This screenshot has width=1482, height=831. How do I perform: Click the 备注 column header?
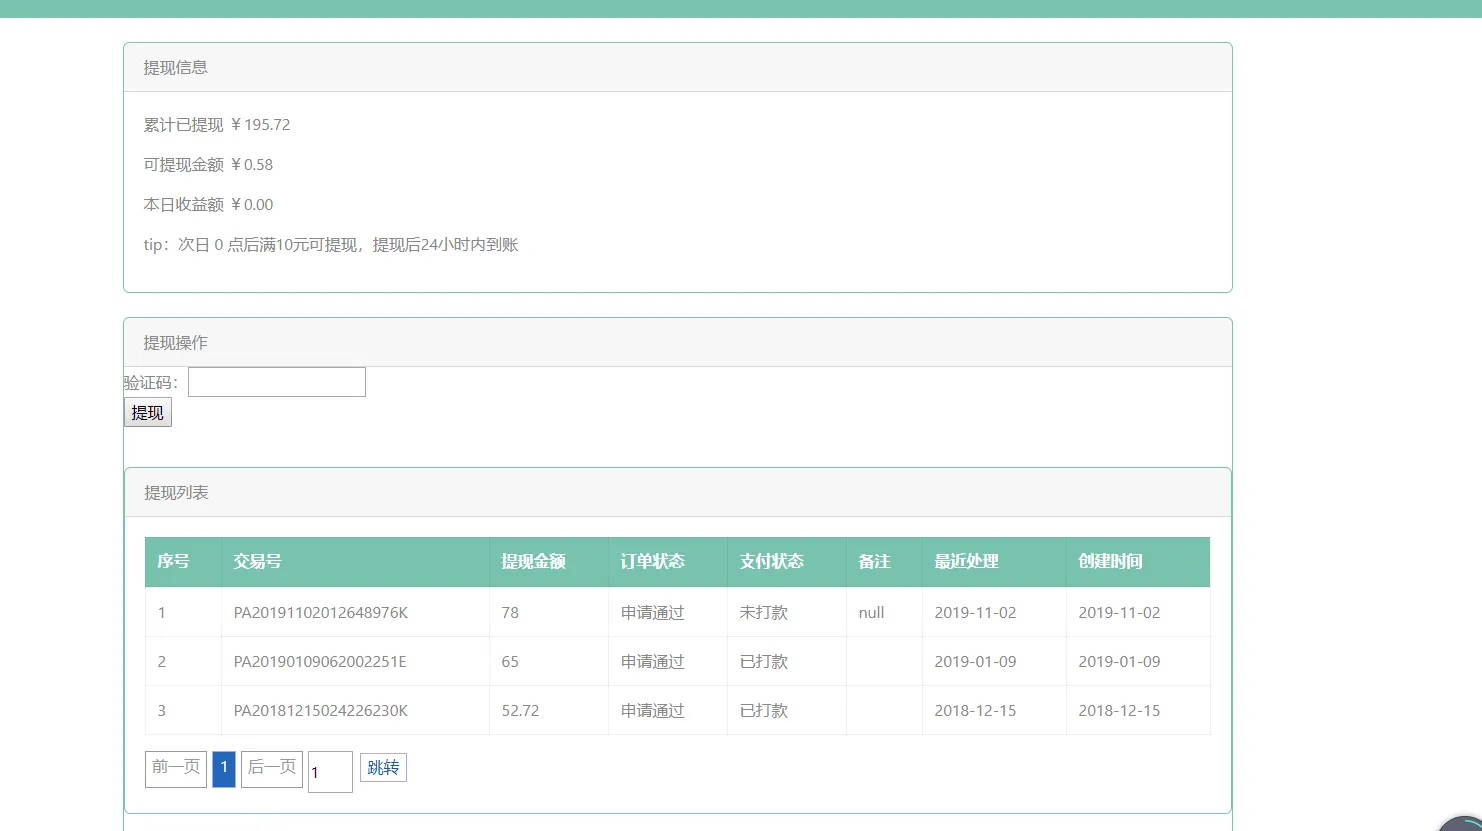tap(874, 562)
